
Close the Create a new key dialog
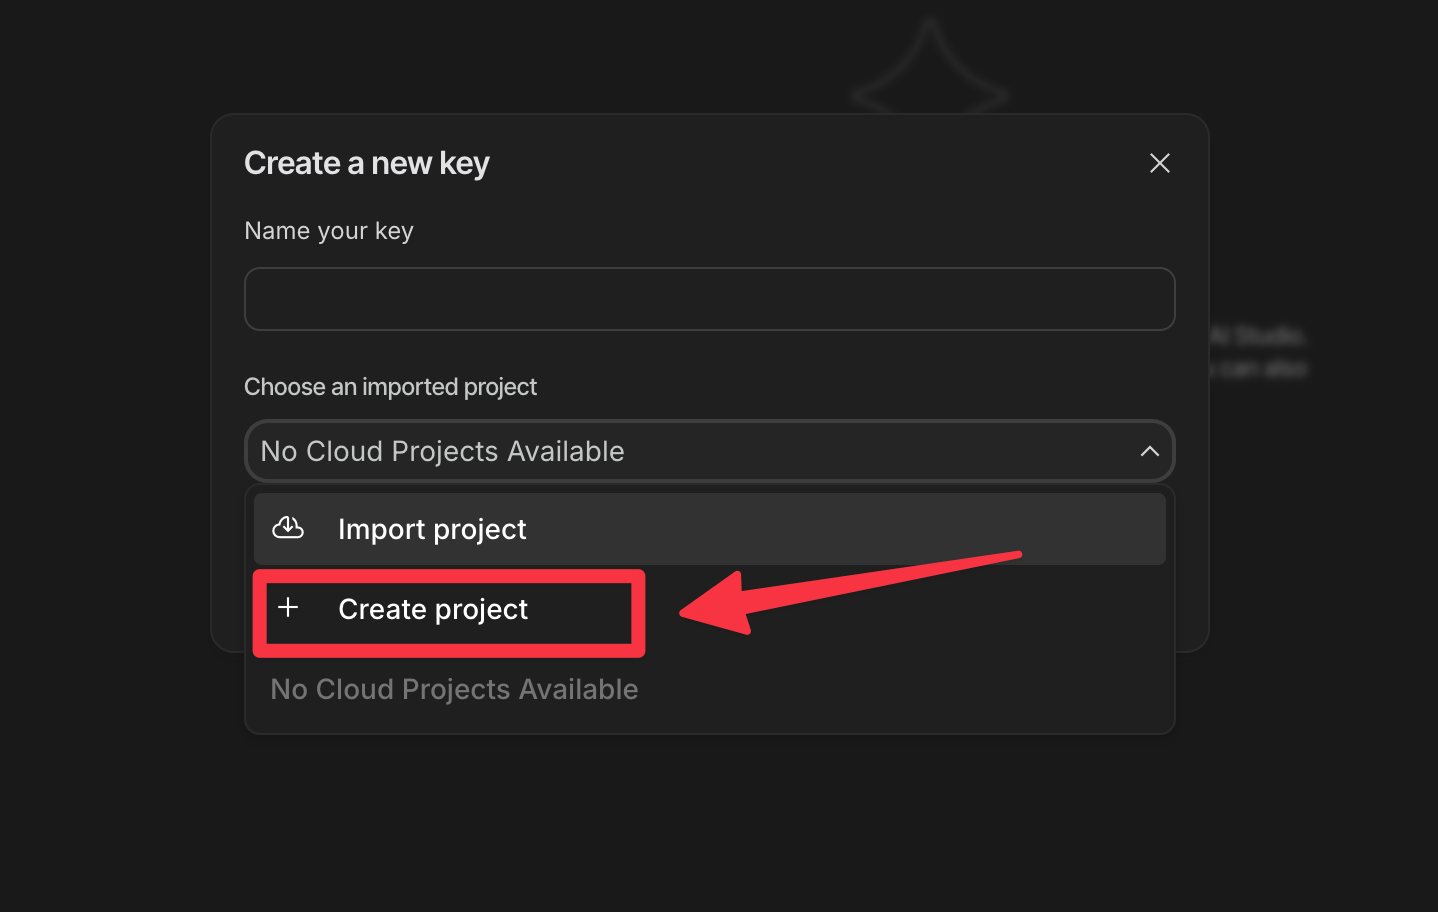tap(1159, 163)
